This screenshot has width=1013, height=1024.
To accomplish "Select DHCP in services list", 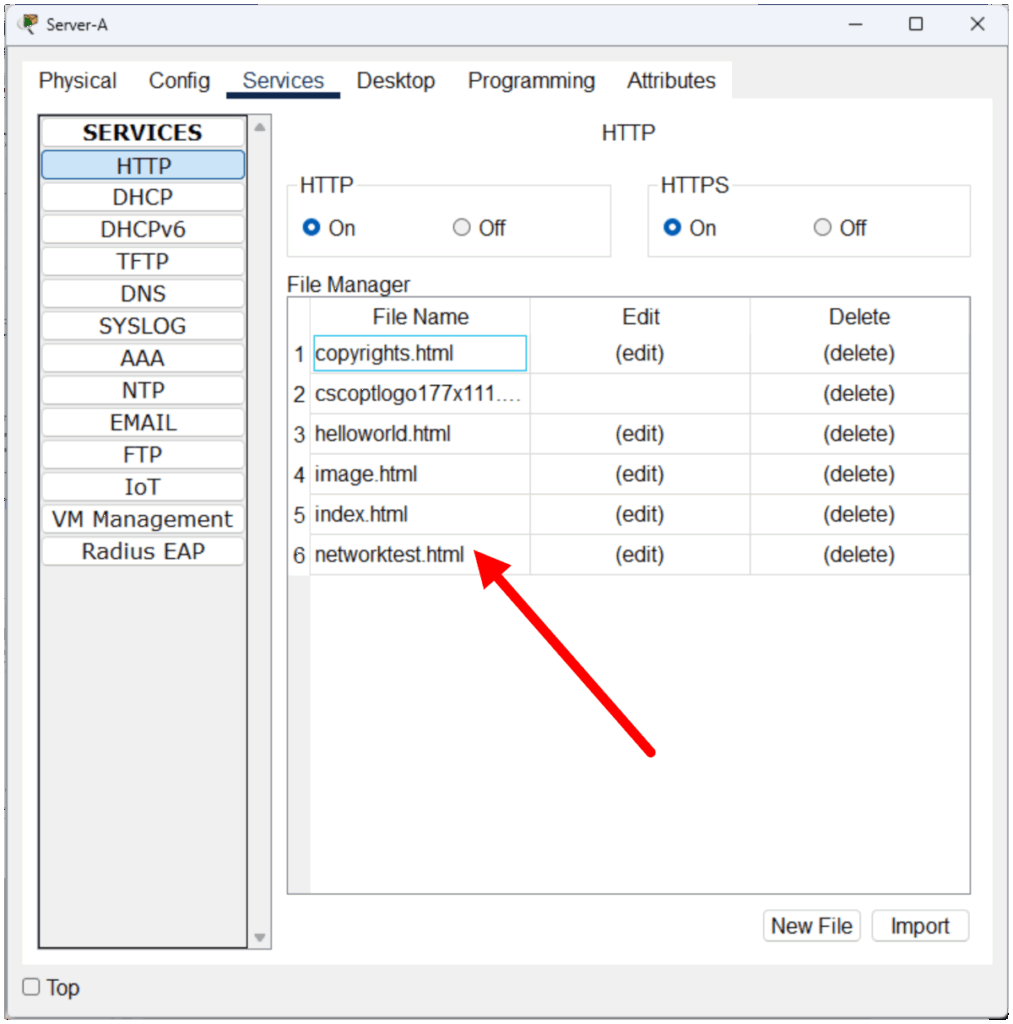I will pos(143,198).
